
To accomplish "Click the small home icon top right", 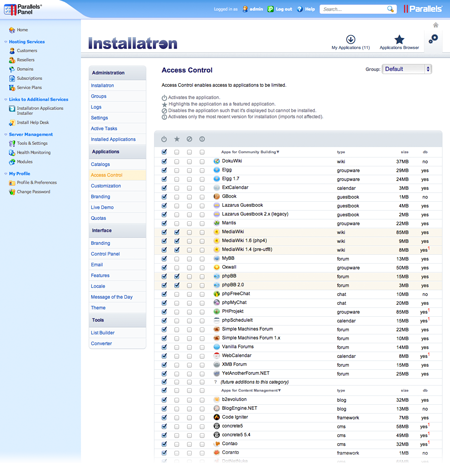I will point(435,25).
